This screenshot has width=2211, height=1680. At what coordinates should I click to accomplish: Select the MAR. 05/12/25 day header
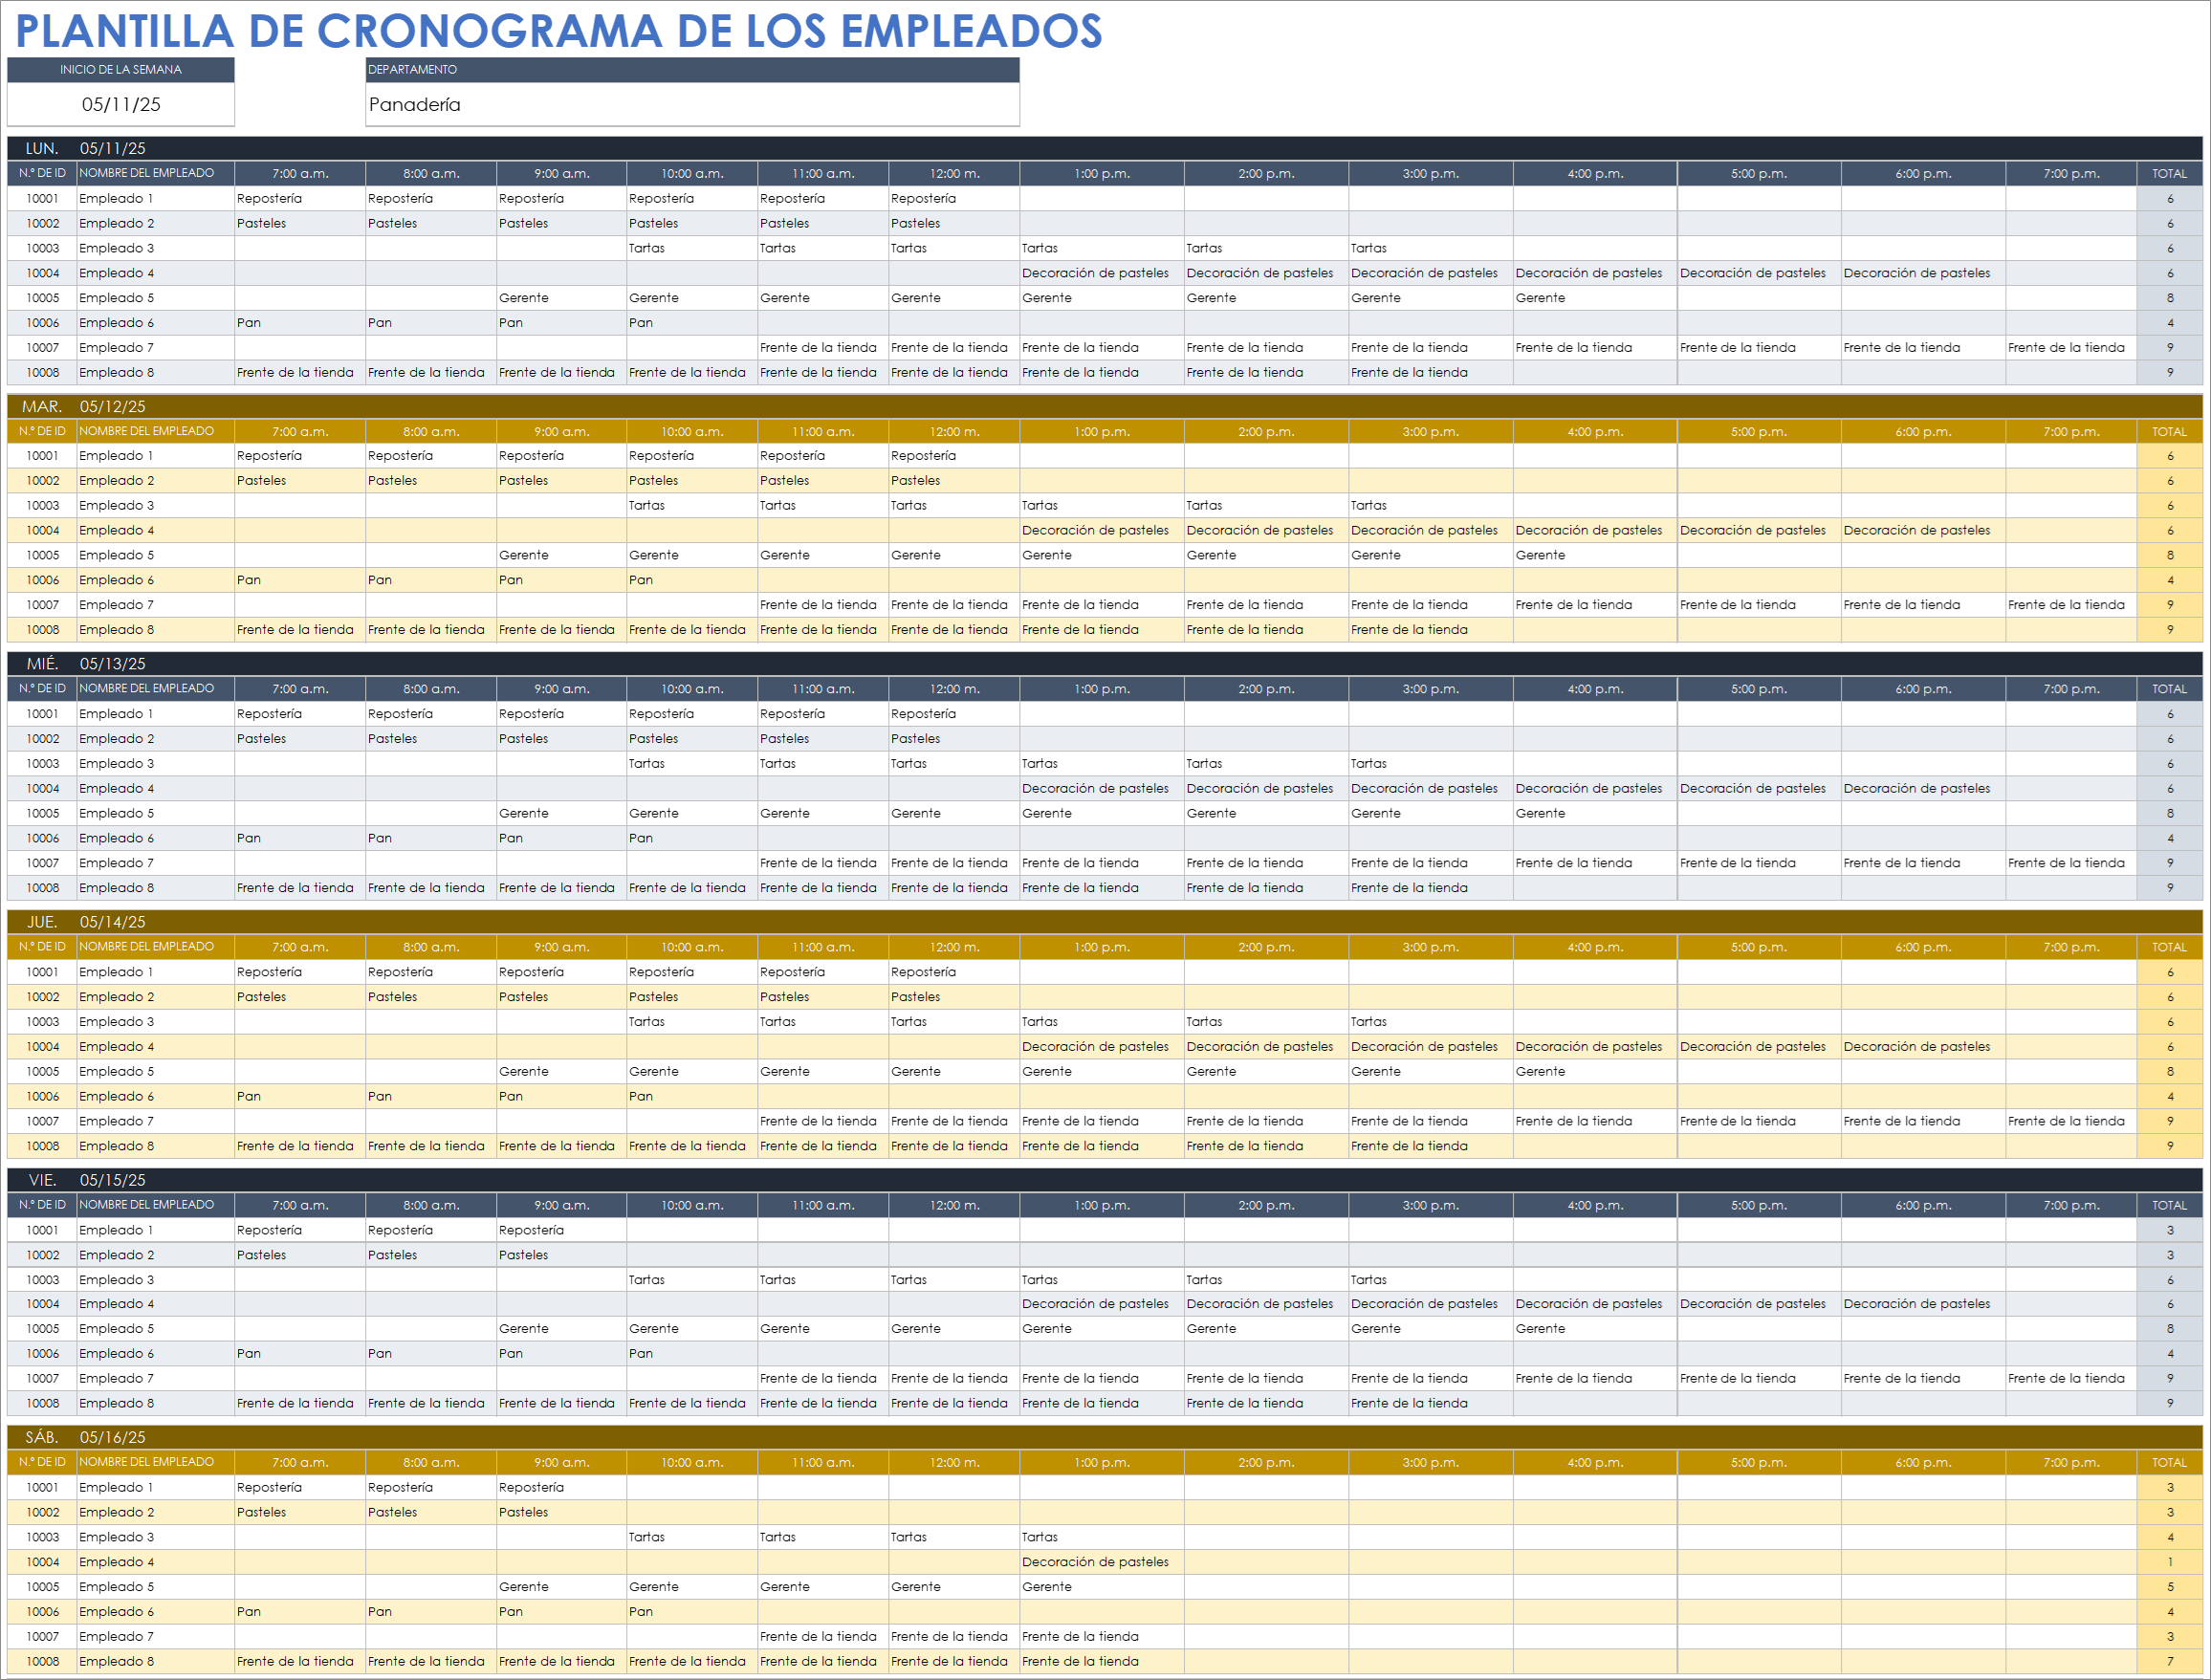coord(1105,406)
